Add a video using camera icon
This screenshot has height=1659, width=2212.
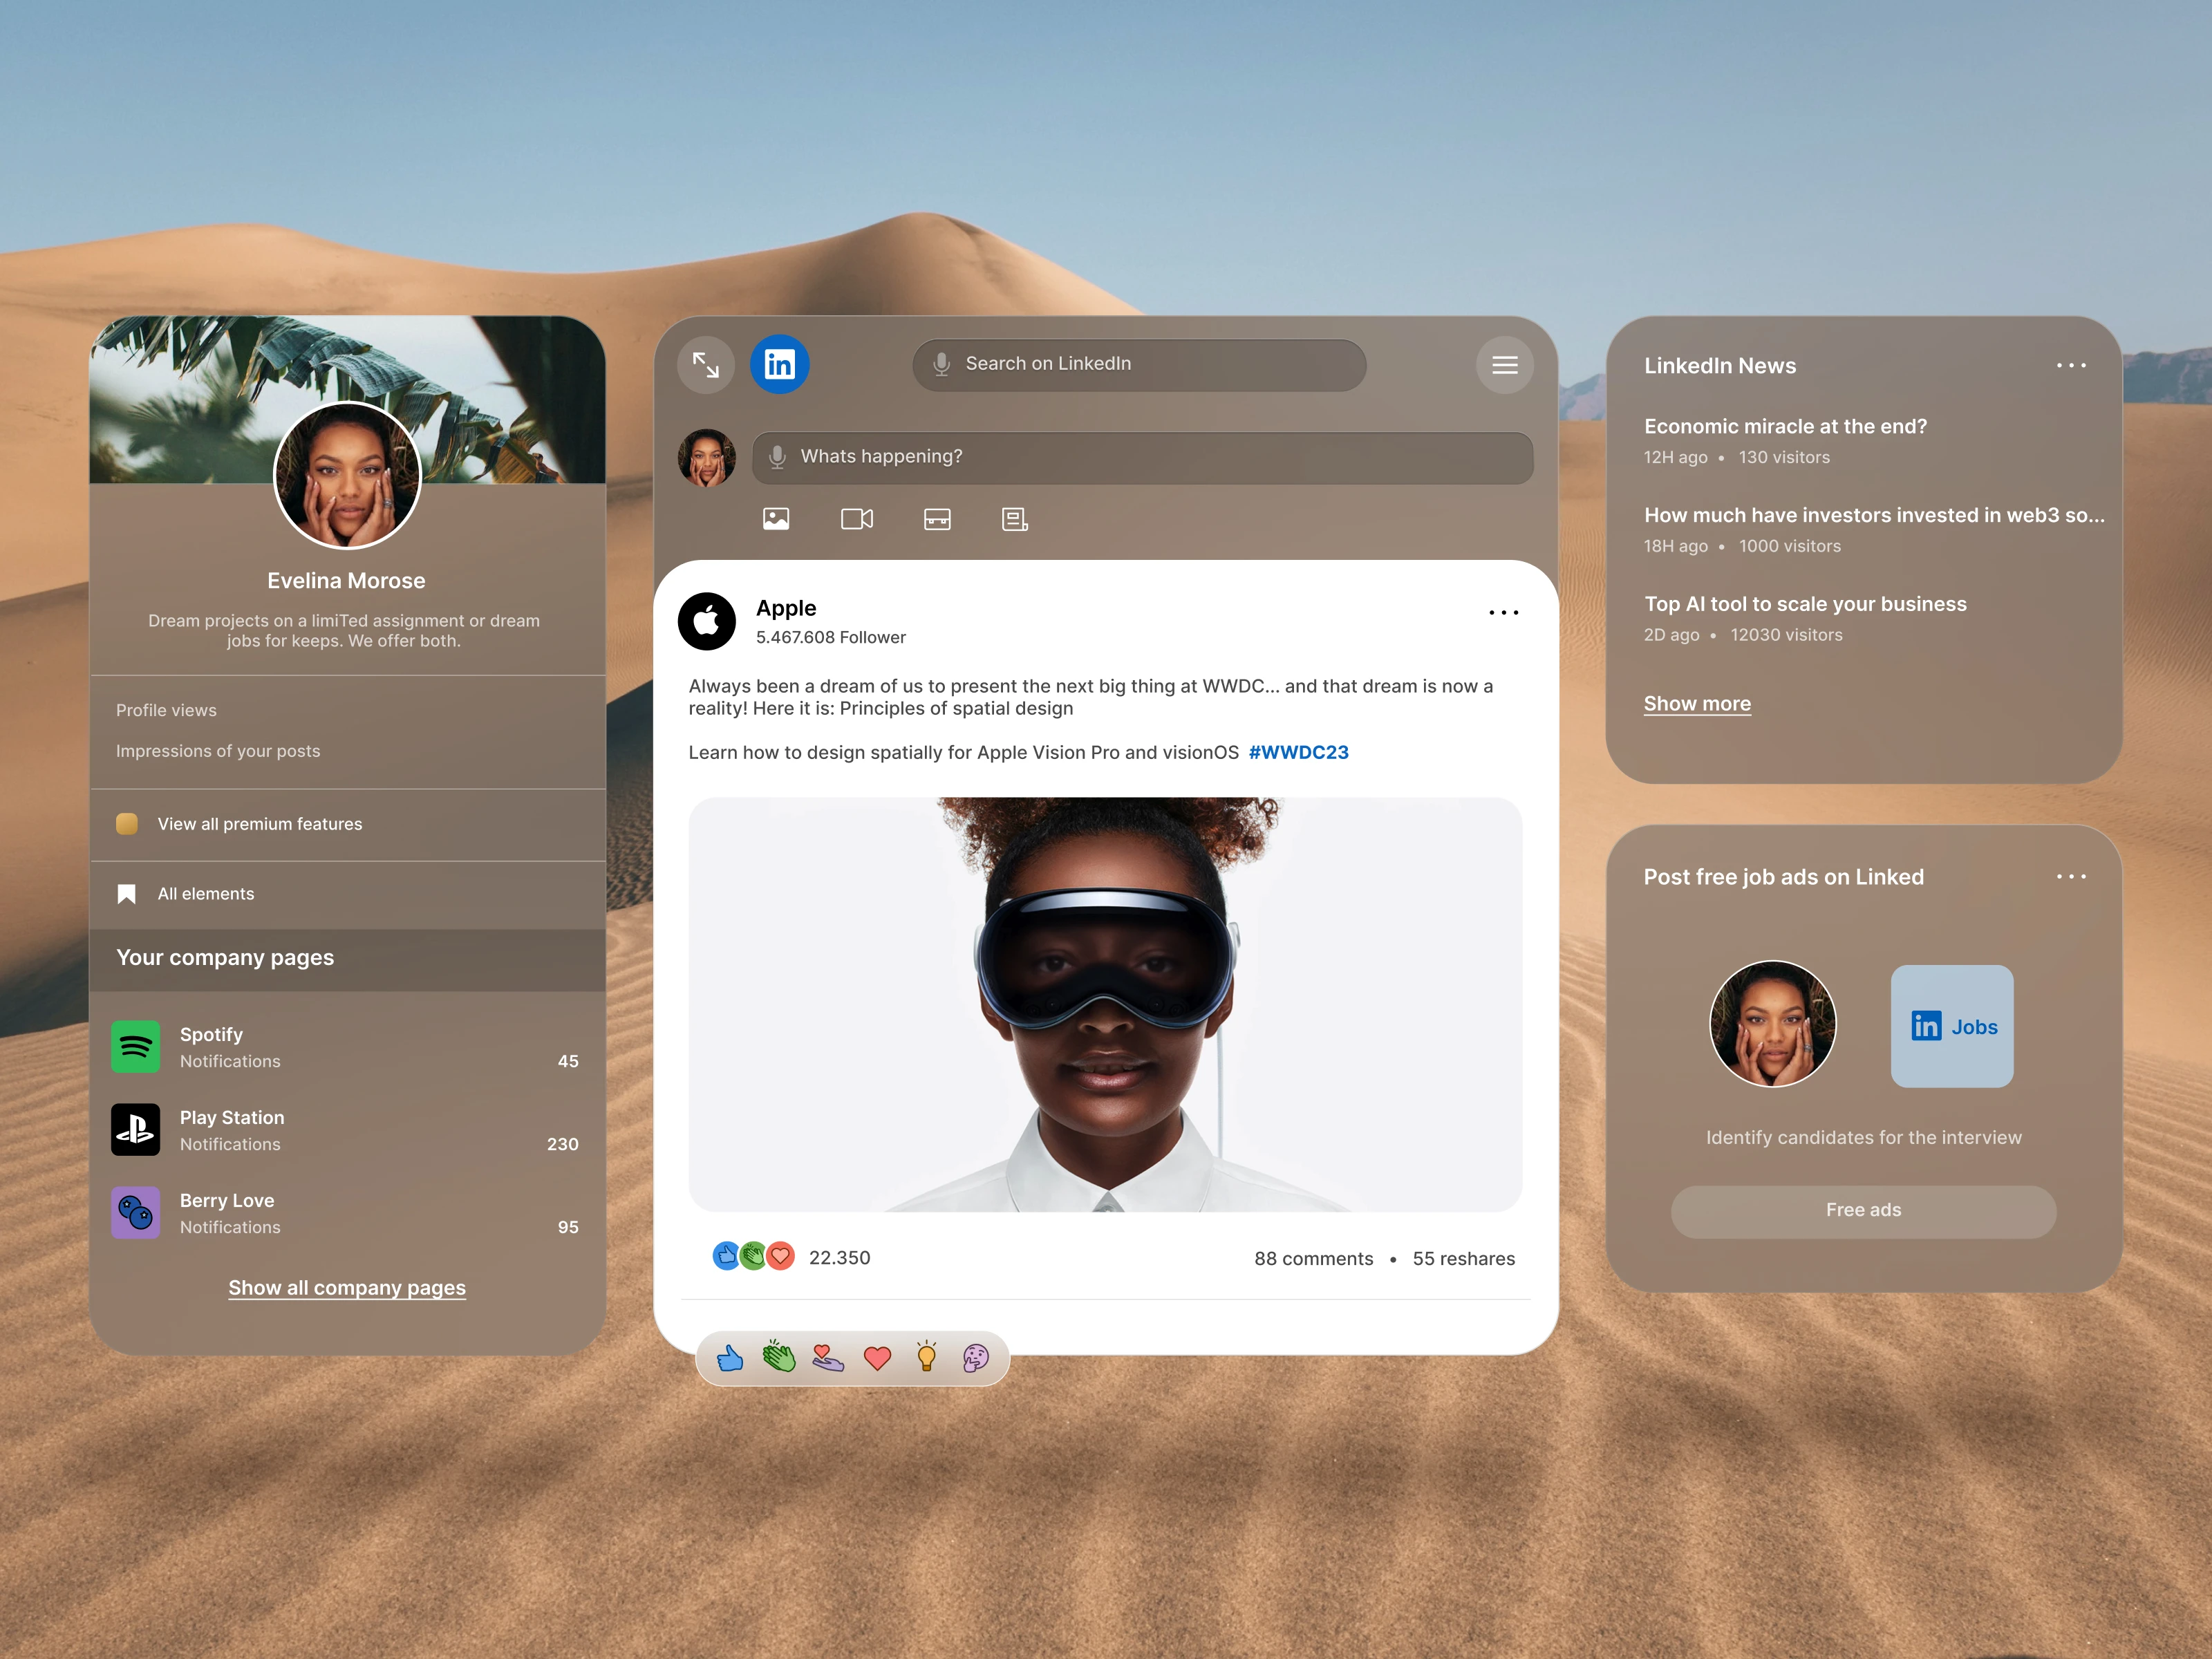point(857,519)
